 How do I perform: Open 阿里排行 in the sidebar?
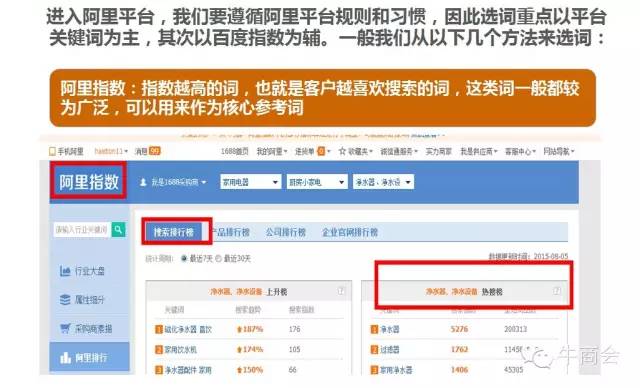point(89,358)
